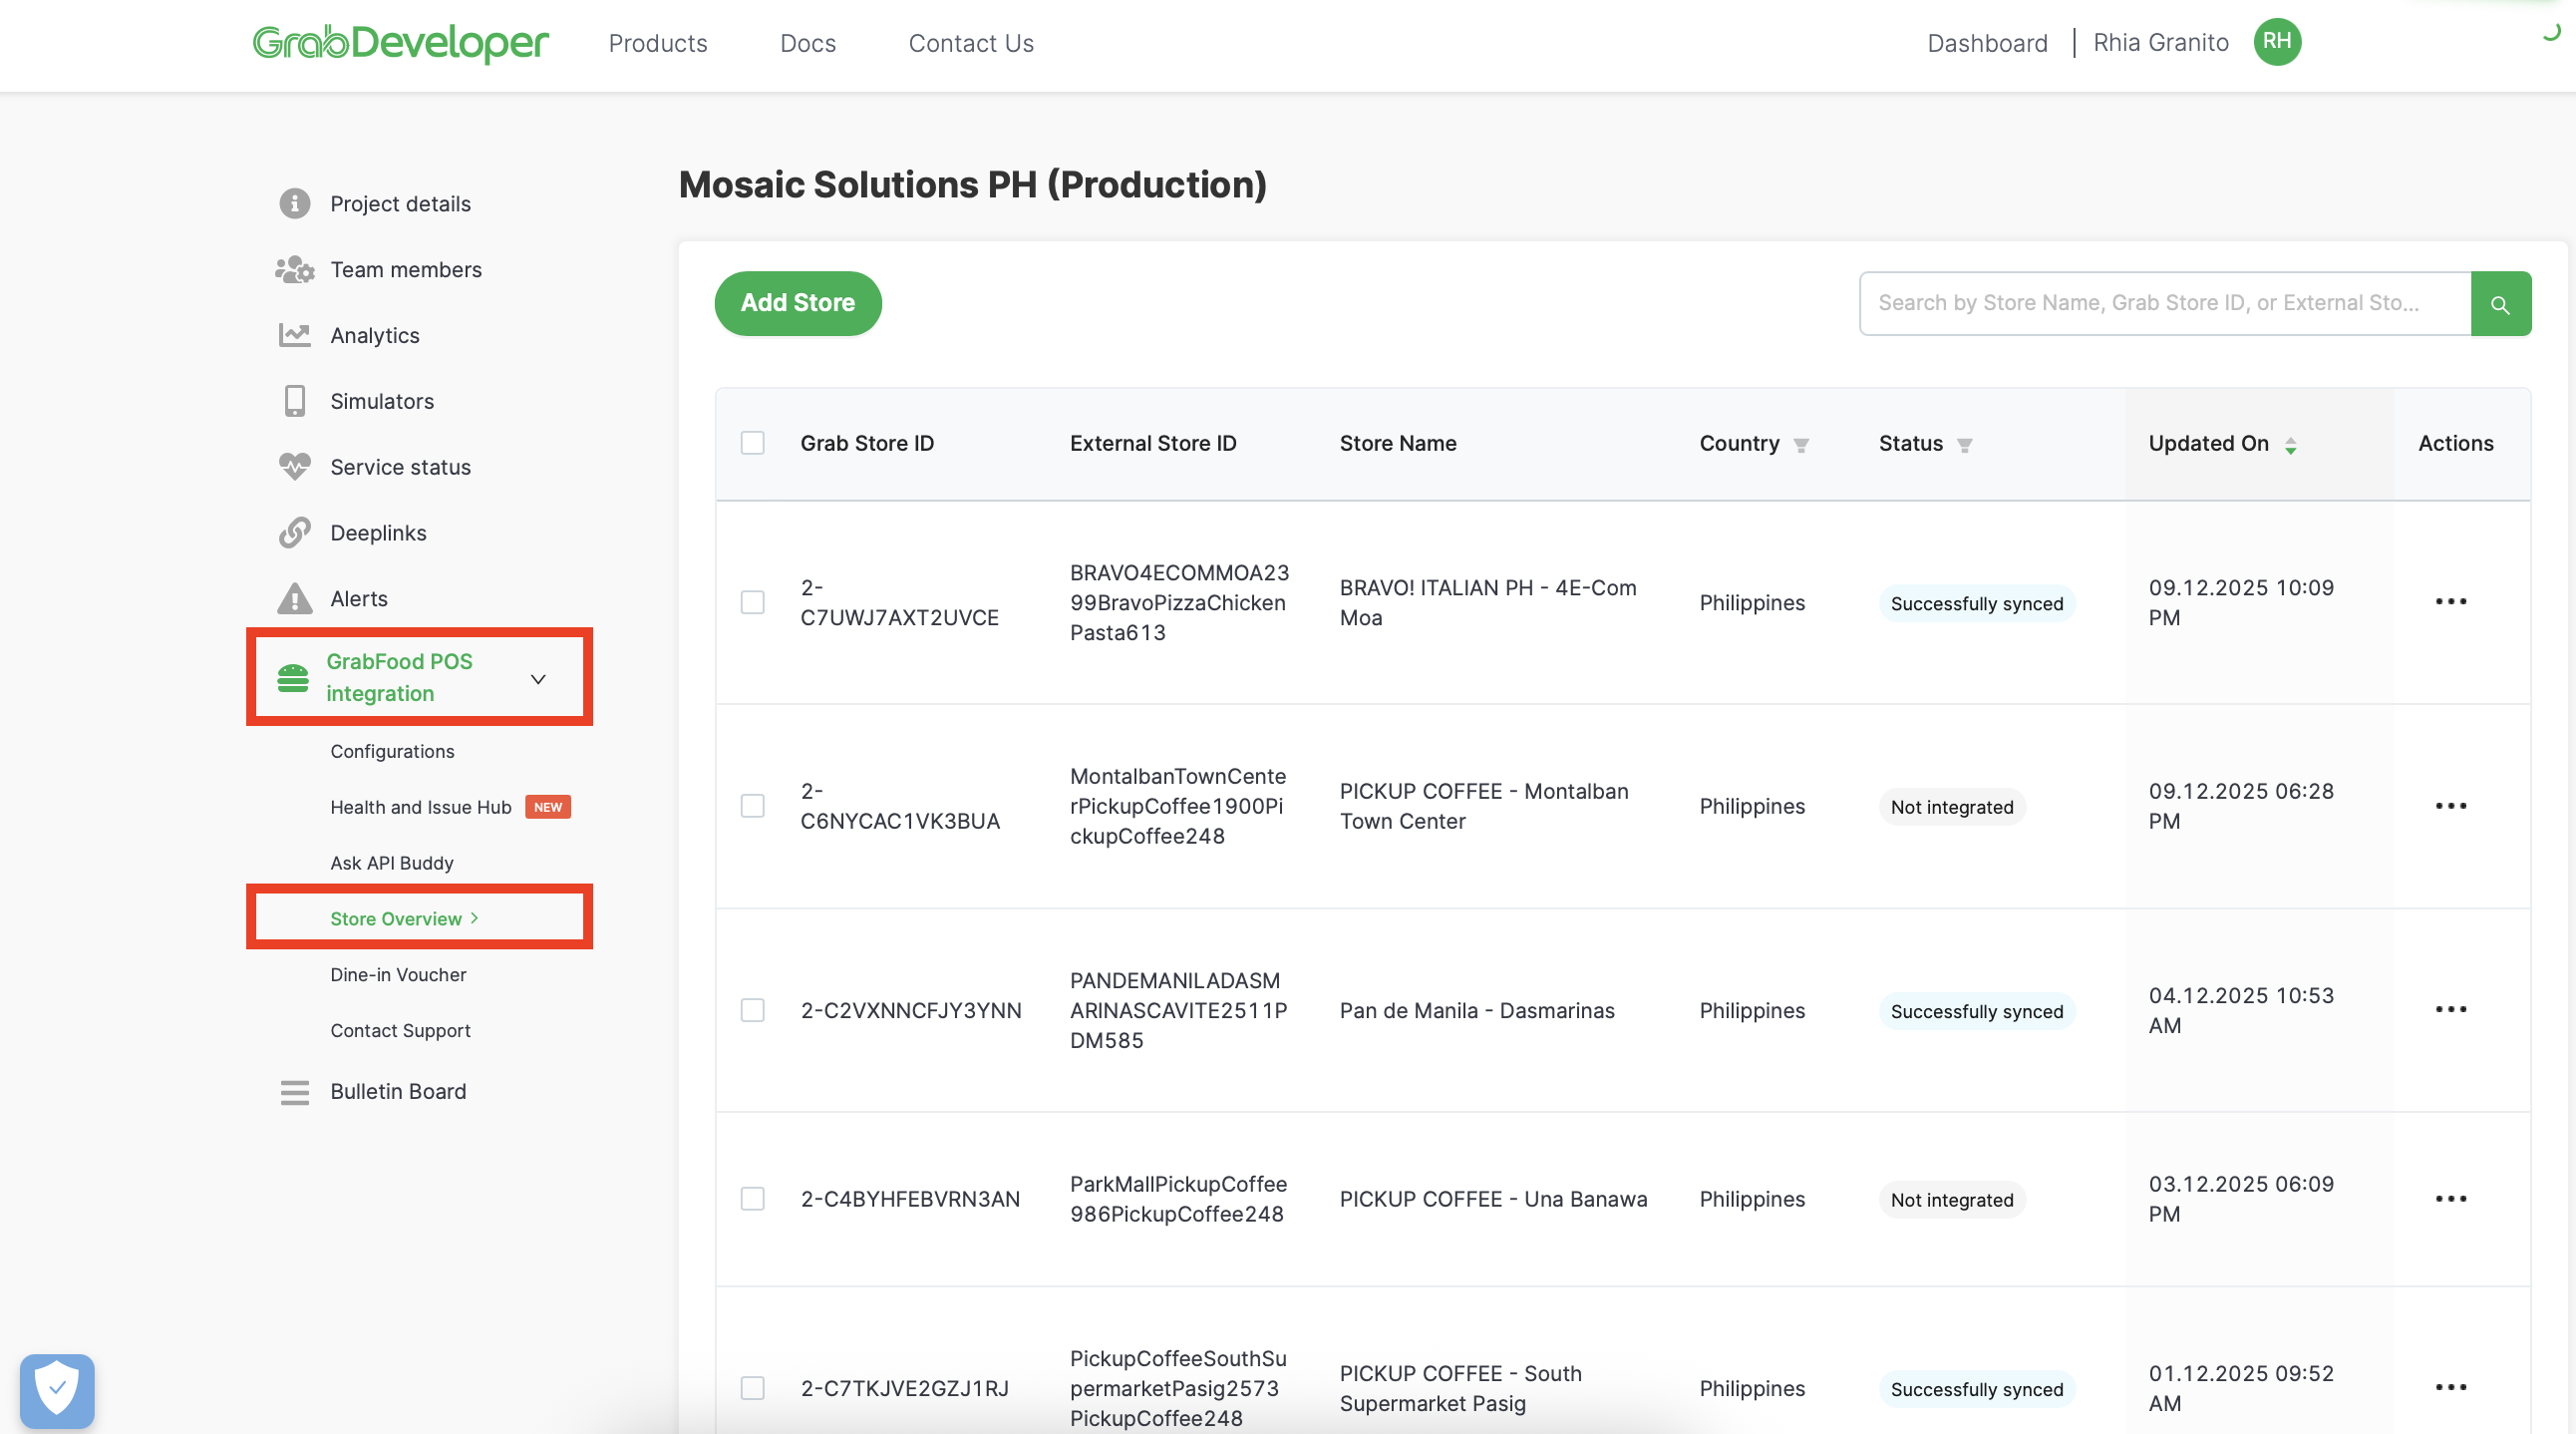Click the Team members people icon

tap(294, 269)
